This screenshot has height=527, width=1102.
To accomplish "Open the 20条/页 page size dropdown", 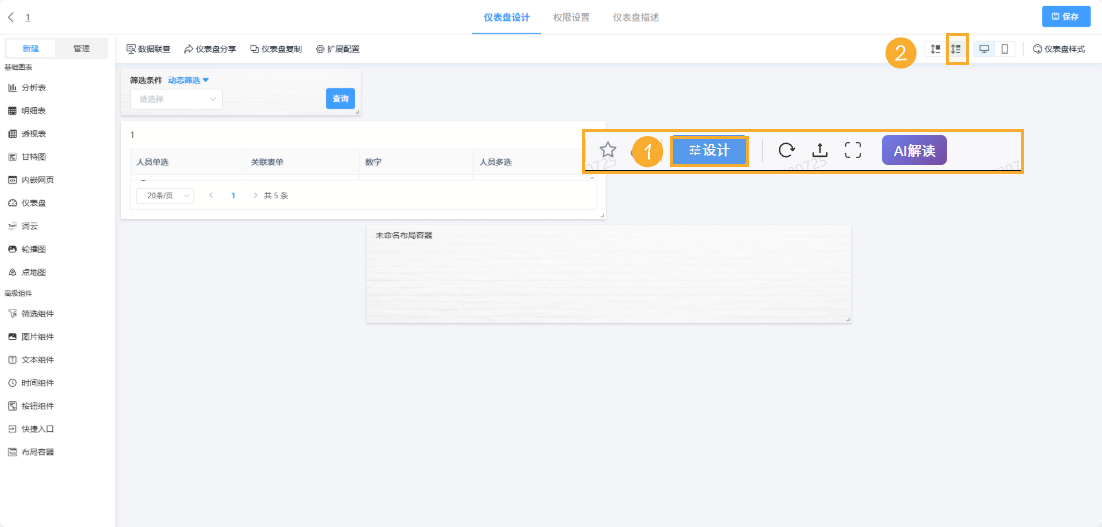I will [164, 196].
